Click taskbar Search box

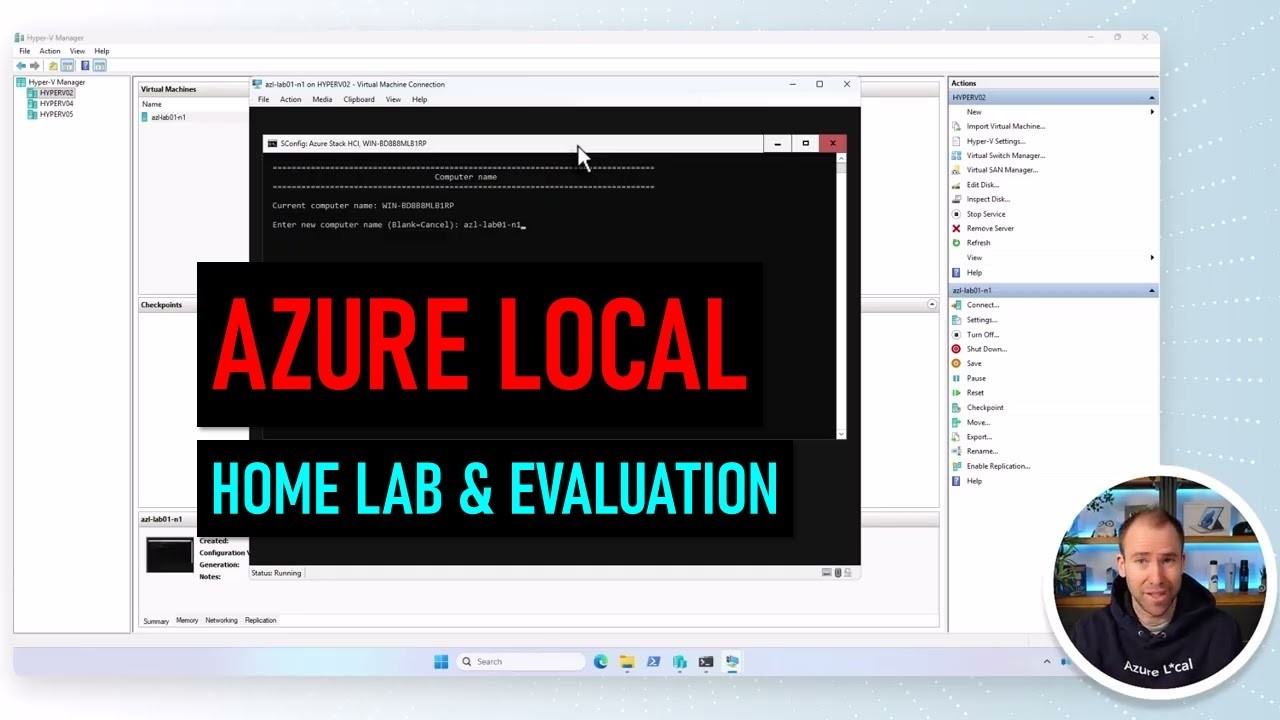(521, 661)
